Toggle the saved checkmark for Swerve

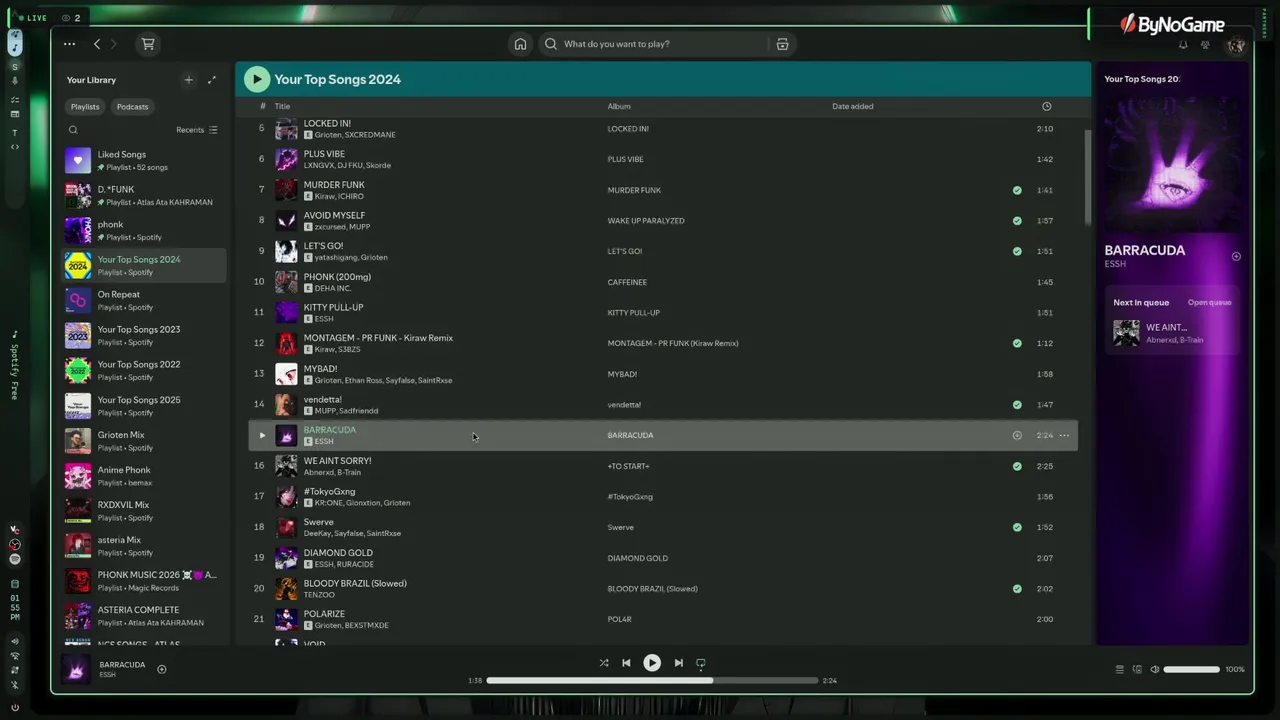[x=1017, y=527]
